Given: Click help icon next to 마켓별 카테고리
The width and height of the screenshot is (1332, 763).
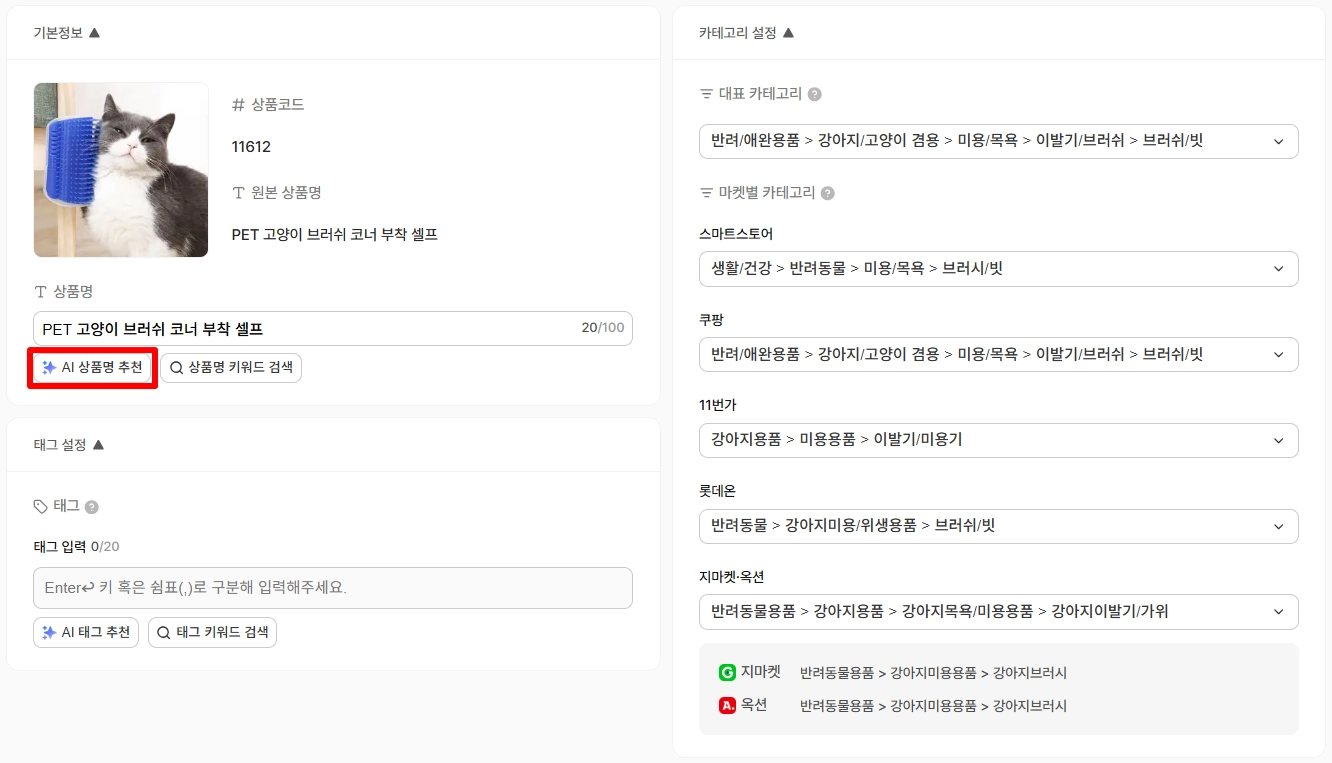Looking at the screenshot, I should pyautogui.click(x=828, y=193).
